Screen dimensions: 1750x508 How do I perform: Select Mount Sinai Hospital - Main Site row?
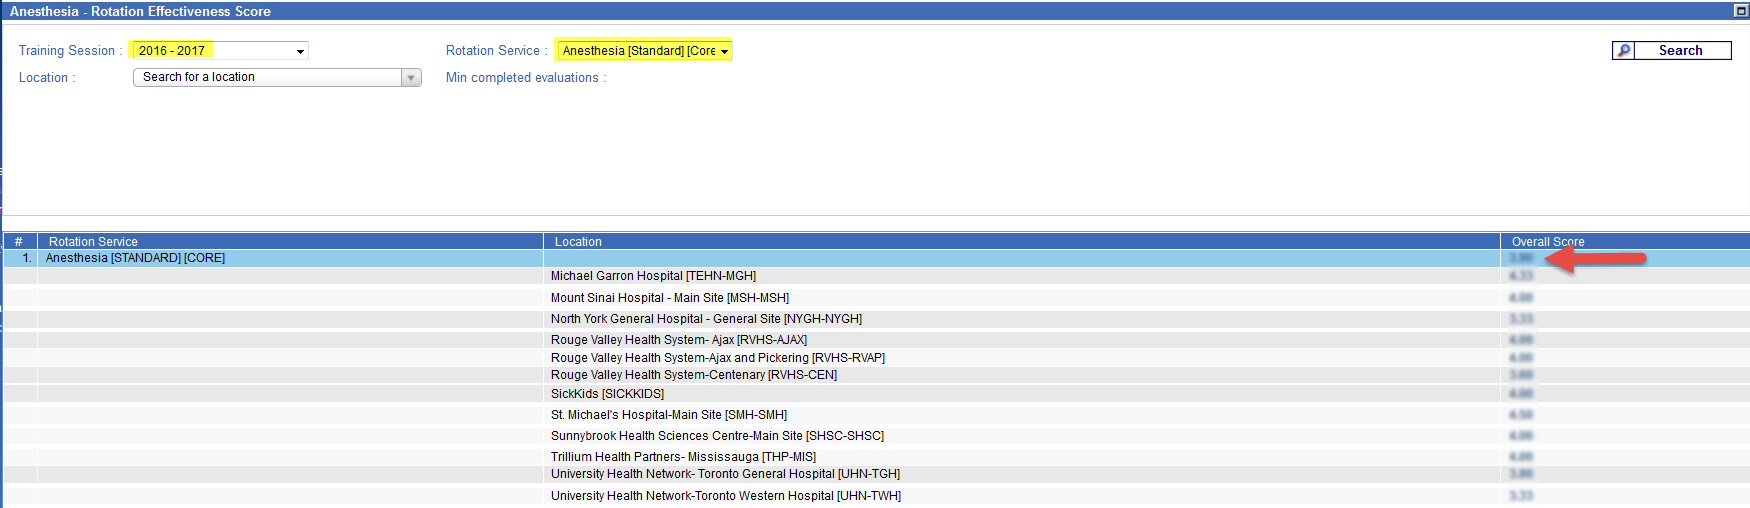pos(669,298)
